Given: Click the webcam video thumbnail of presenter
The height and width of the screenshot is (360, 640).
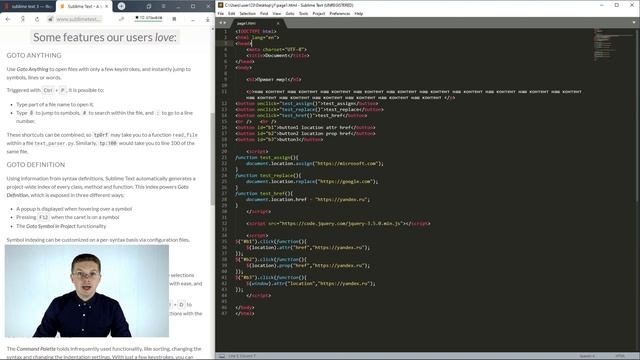Looking at the screenshot, I should pos(87,291).
